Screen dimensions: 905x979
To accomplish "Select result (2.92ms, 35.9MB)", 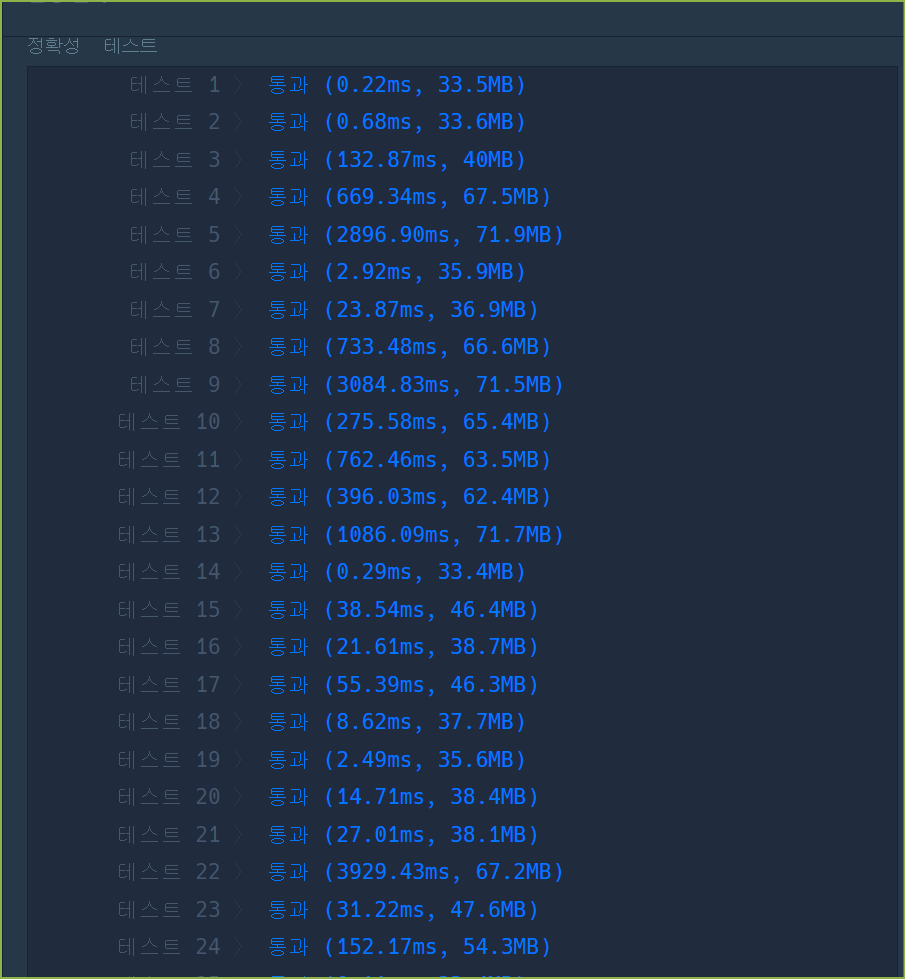I will coord(425,272).
